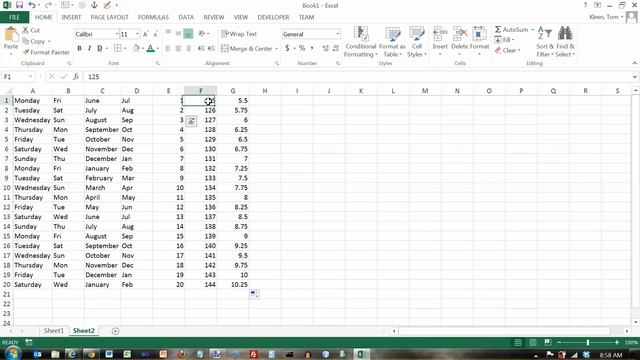This screenshot has height=360, width=640.
Task: Open the Calibri font name dropdown
Action: click(117, 34)
